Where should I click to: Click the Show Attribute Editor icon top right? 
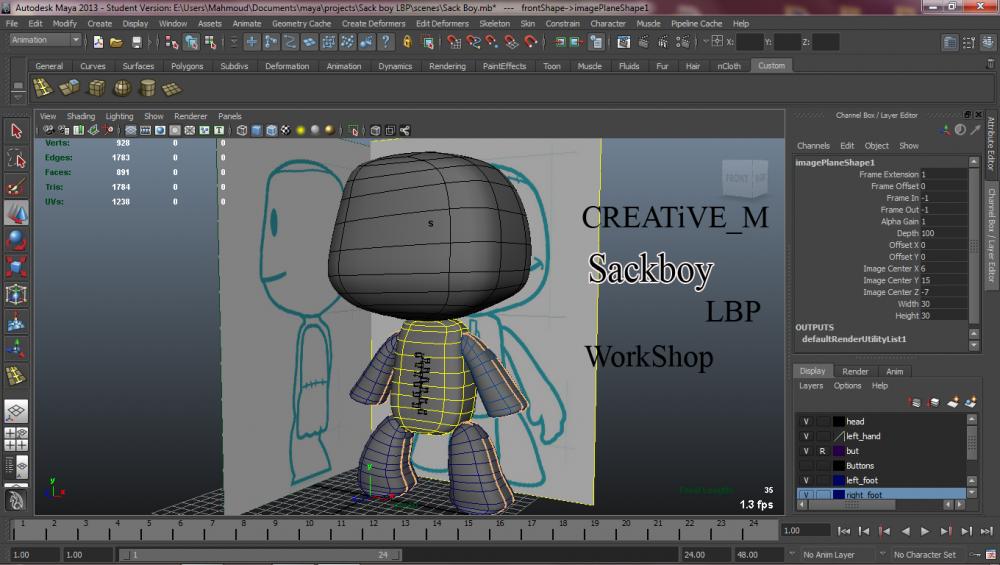click(950, 43)
